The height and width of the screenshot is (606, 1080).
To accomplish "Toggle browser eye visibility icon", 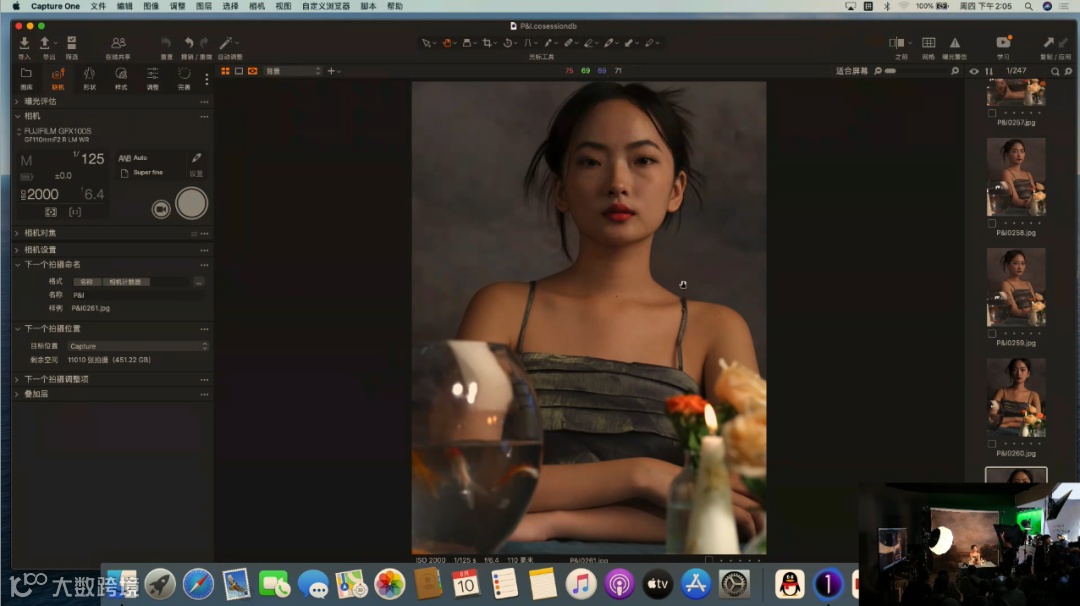I will [x=974, y=71].
